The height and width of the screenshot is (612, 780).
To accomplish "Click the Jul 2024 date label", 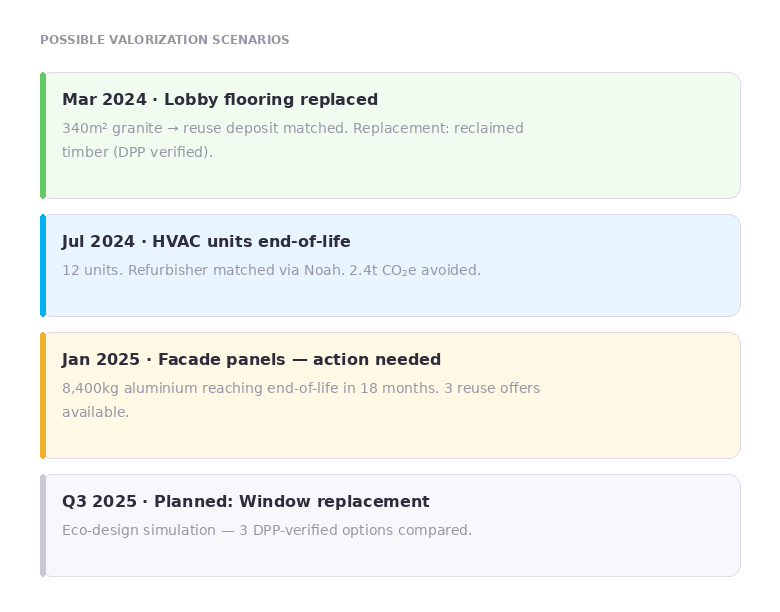I will point(98,242).
